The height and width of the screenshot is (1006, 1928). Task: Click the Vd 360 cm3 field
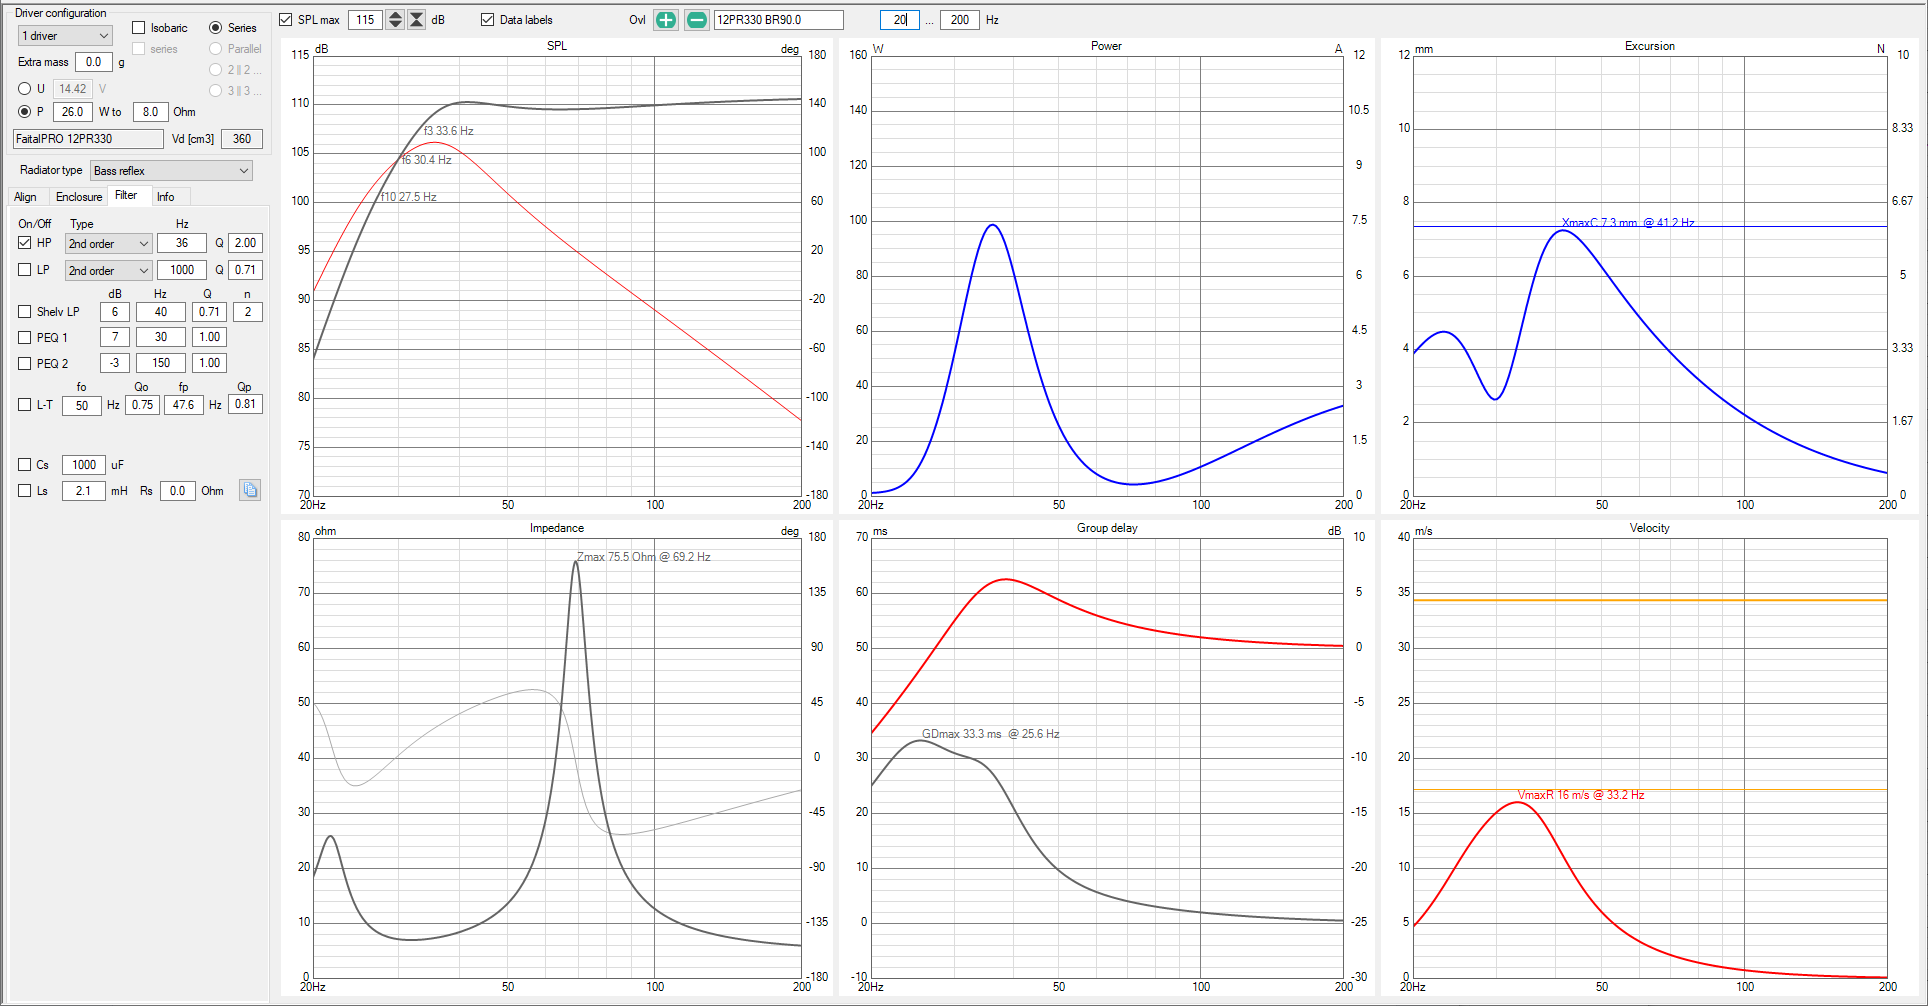pos(242,139)
